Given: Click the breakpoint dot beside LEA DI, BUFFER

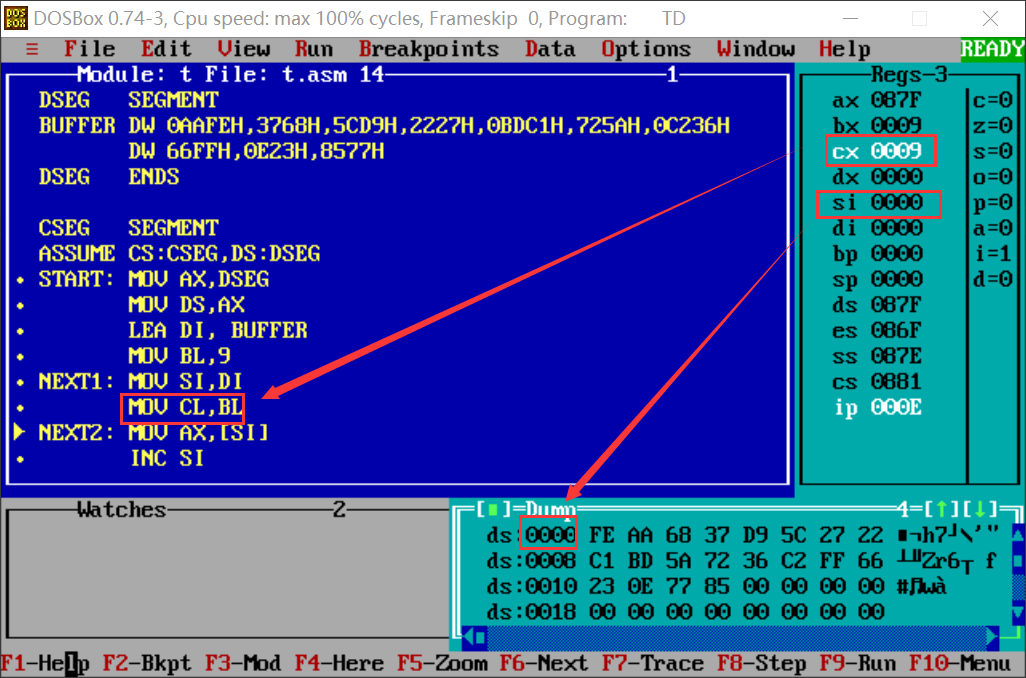Looking at the screenshot, I should (x=20, y=331).
